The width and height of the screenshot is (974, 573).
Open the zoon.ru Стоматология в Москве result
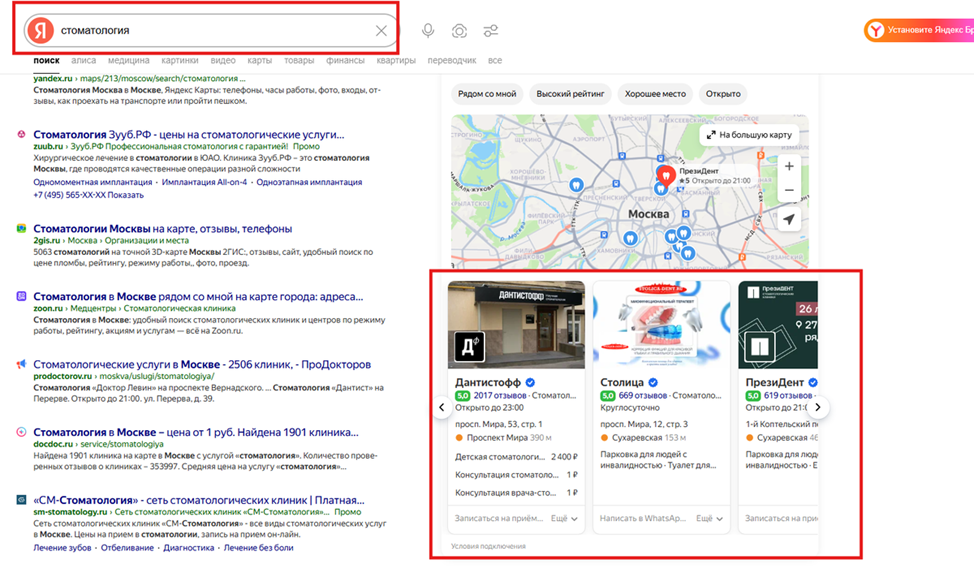pos(198,296)
